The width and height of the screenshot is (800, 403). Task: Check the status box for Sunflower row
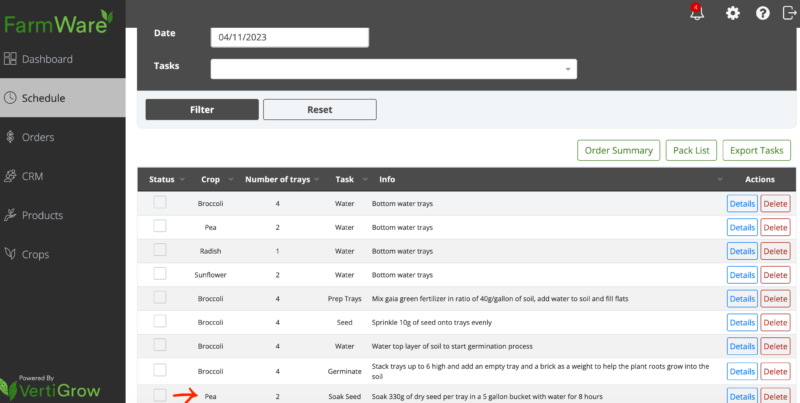pos(160,273)
